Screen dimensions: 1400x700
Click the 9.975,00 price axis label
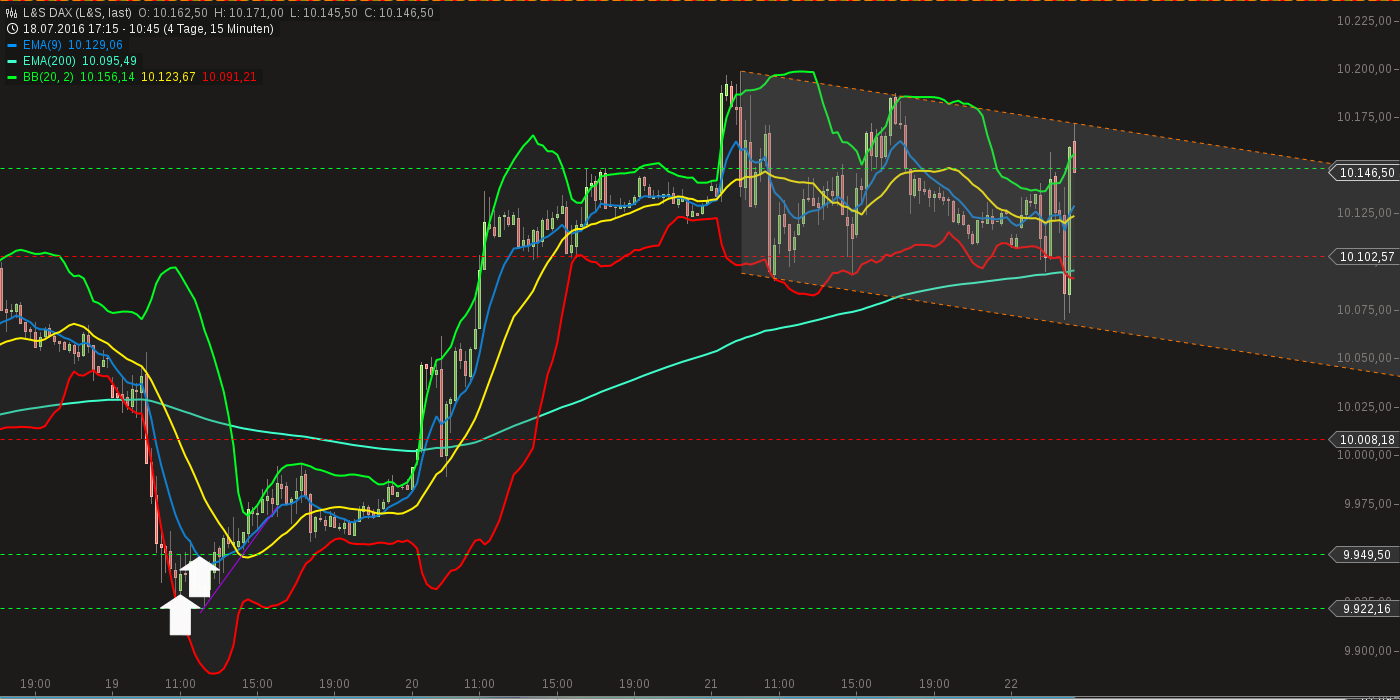1369,503
